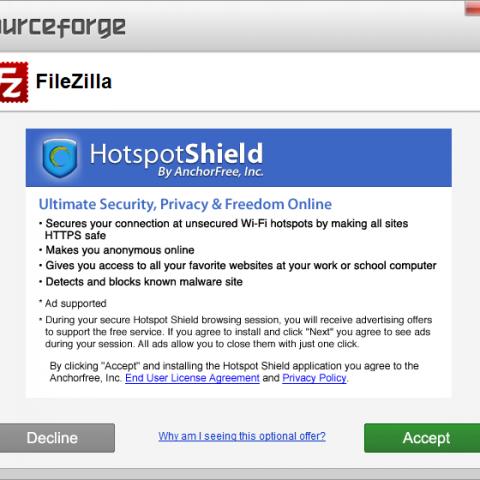This screenshot has height=480, width=480.
Task: Click the FileZilla title text
Action: 74,82
